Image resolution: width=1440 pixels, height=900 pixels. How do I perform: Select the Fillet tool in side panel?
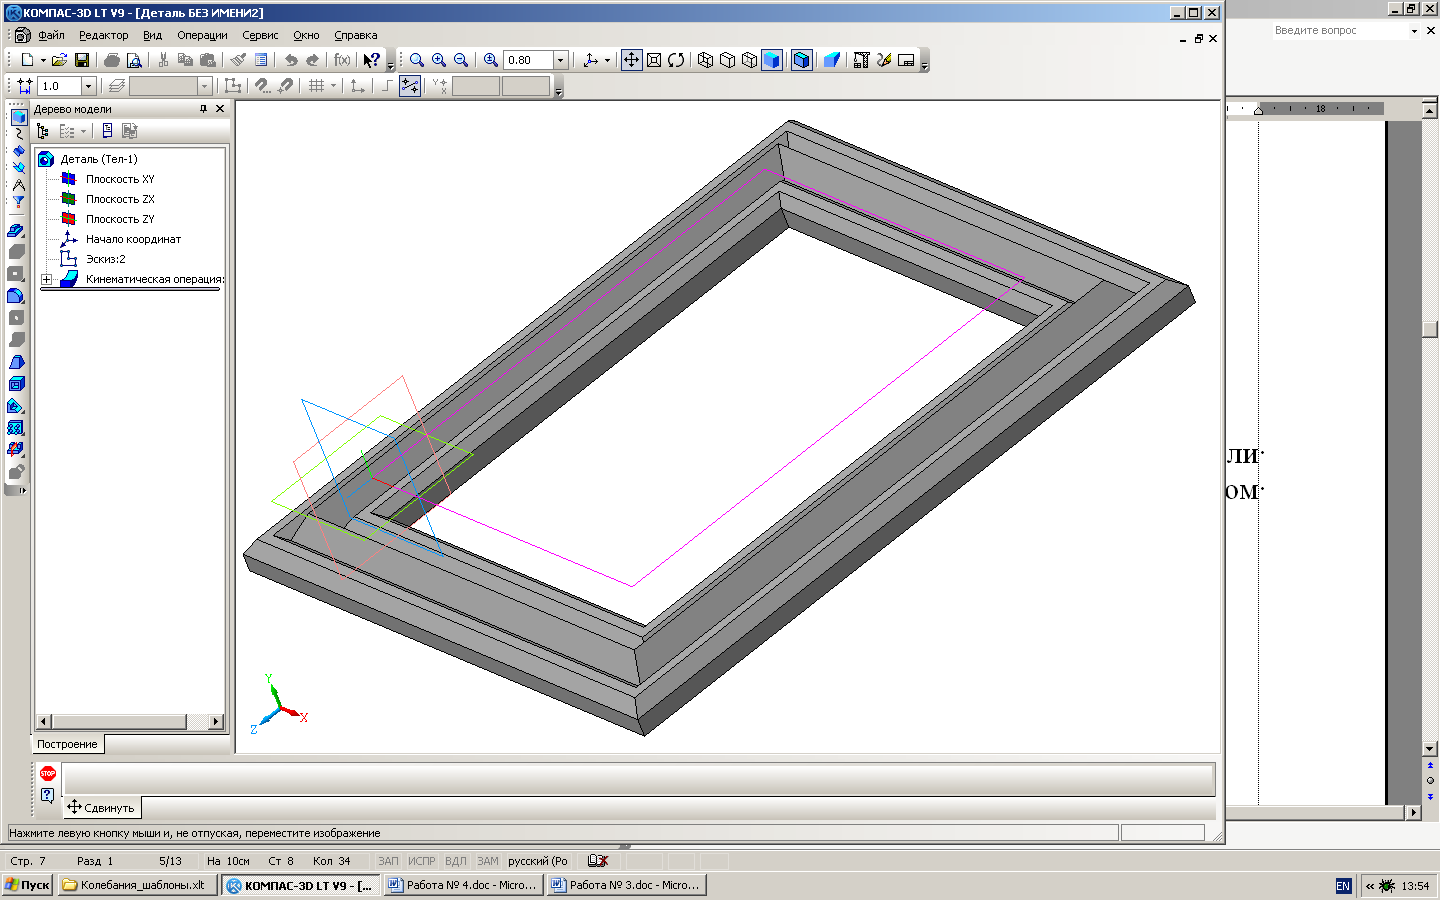tap(16, 296)
